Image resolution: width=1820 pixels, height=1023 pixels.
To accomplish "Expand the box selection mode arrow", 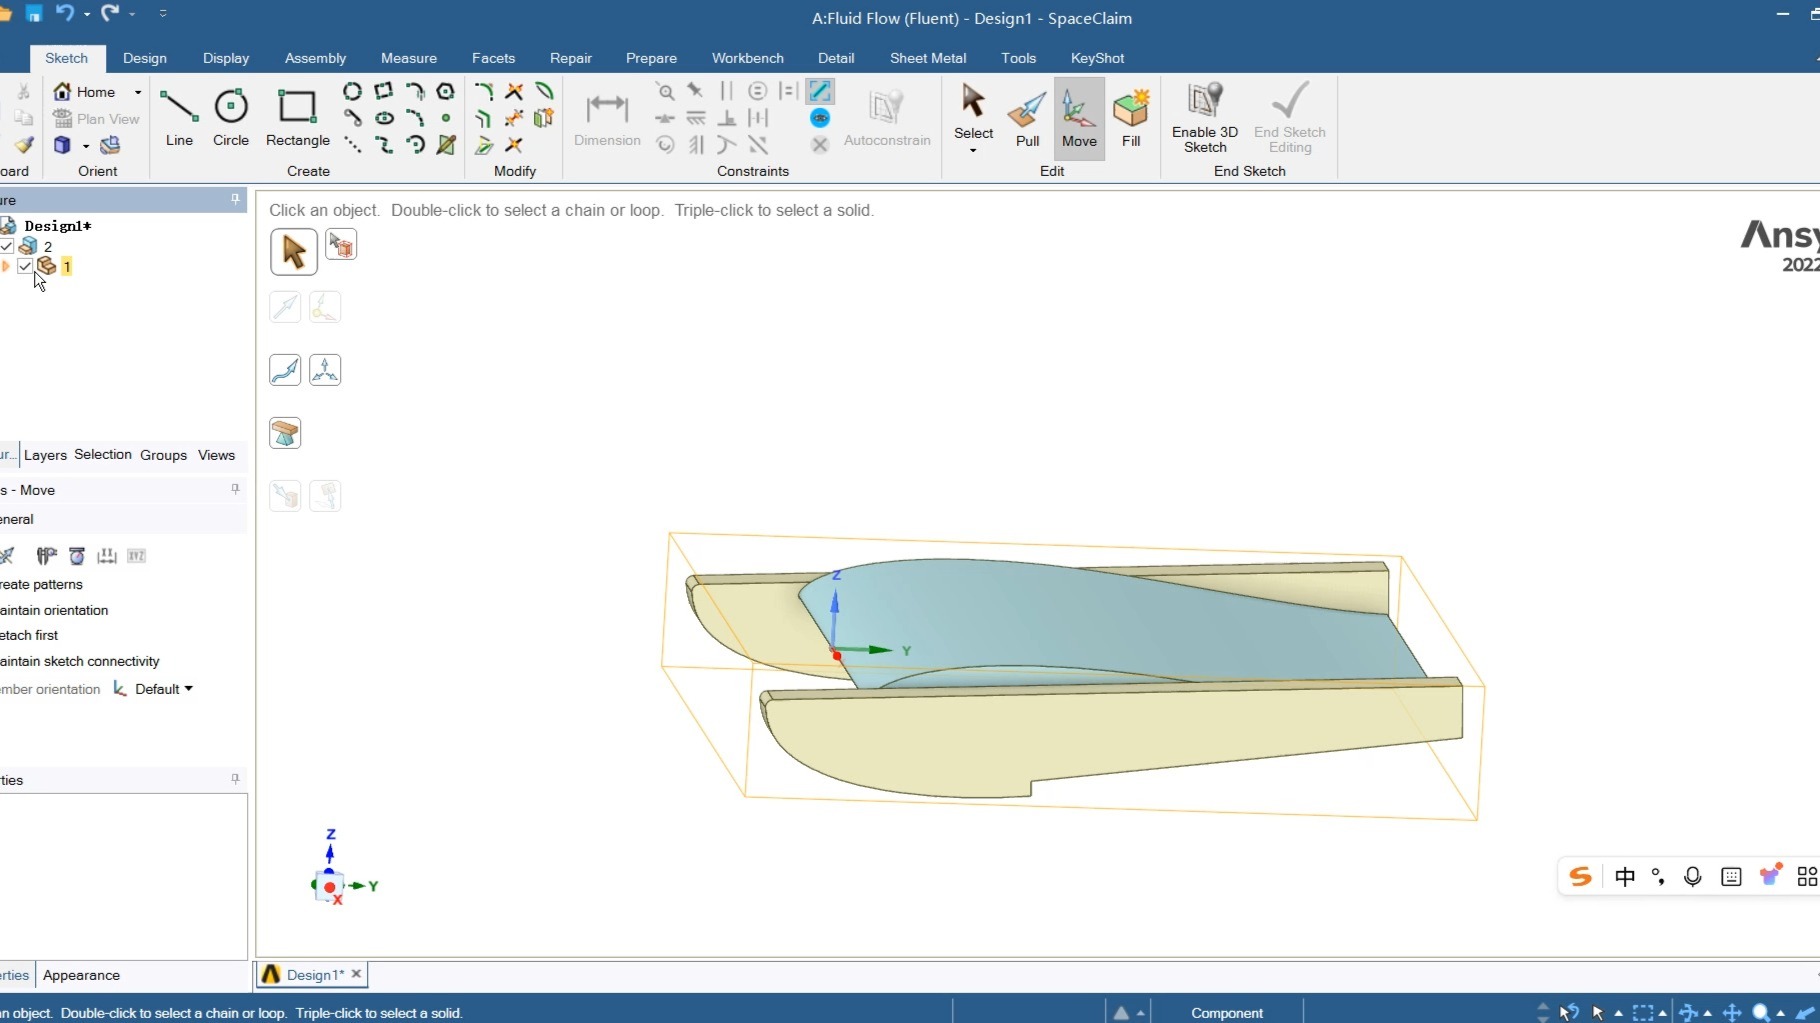I will (x=1663, y=1013).
